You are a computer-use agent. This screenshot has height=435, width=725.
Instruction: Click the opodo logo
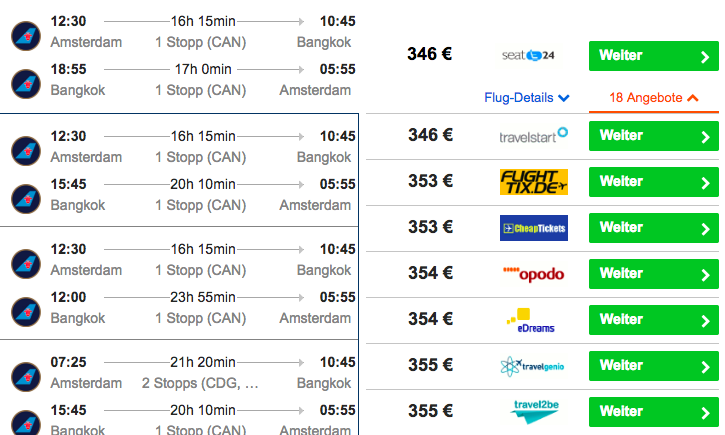click(534, 274)
